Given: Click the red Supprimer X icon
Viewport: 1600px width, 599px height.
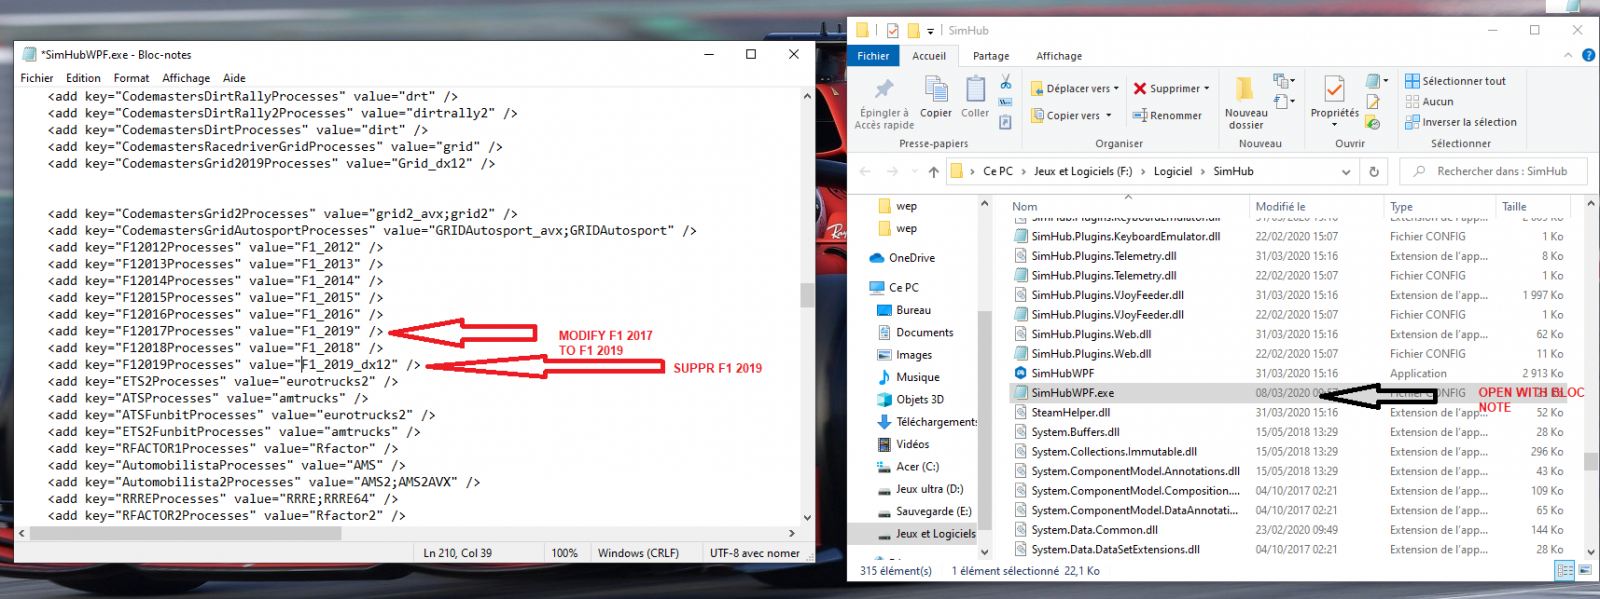Looking at the screenshot, I should [1140, 89].
